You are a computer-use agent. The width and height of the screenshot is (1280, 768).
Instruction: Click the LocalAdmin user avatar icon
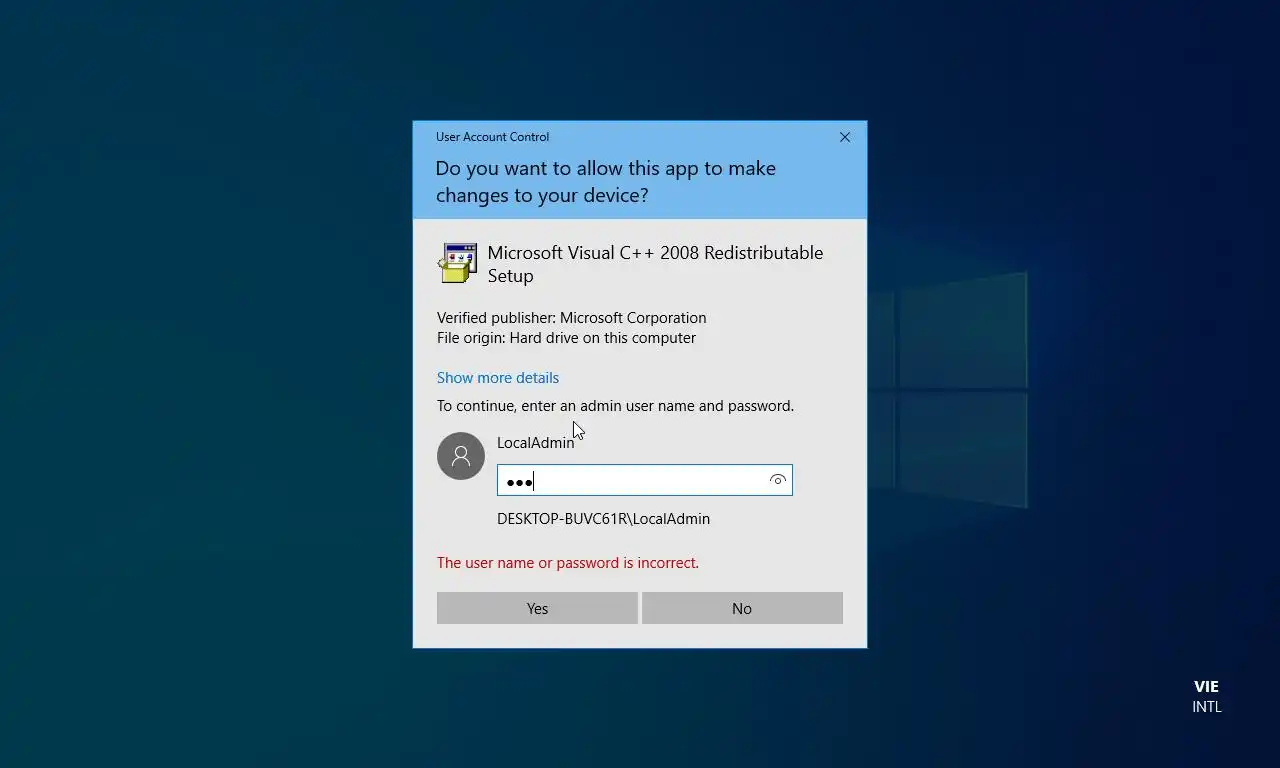coord(461,456)
